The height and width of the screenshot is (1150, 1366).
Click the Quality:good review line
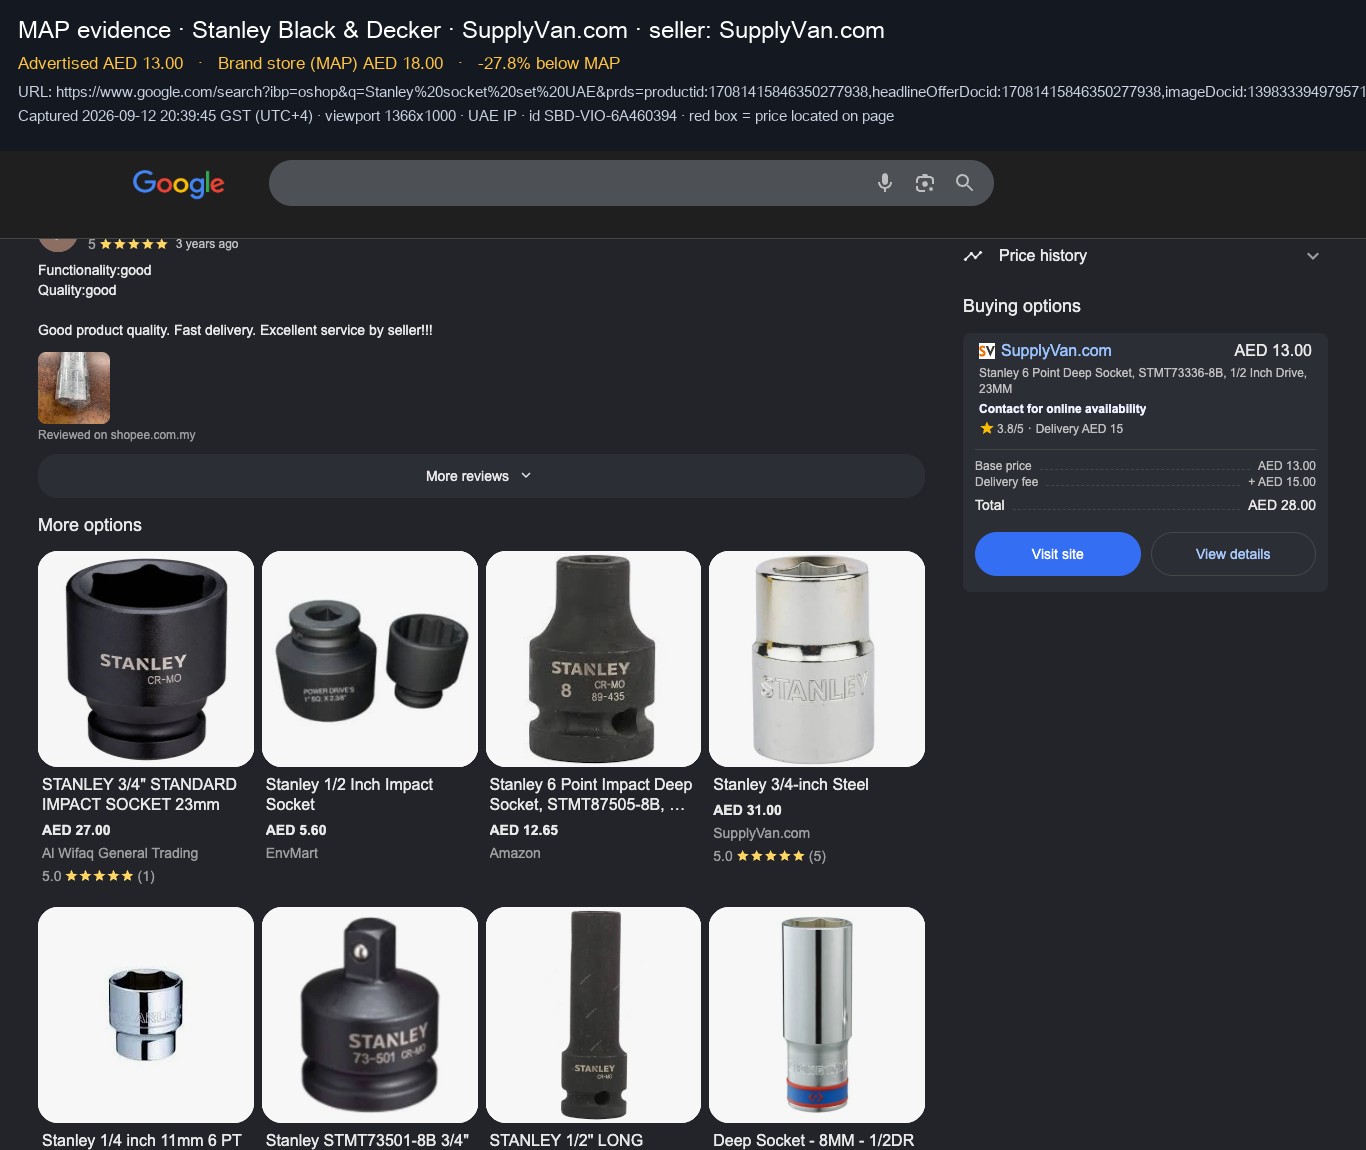tap(77, 290)
